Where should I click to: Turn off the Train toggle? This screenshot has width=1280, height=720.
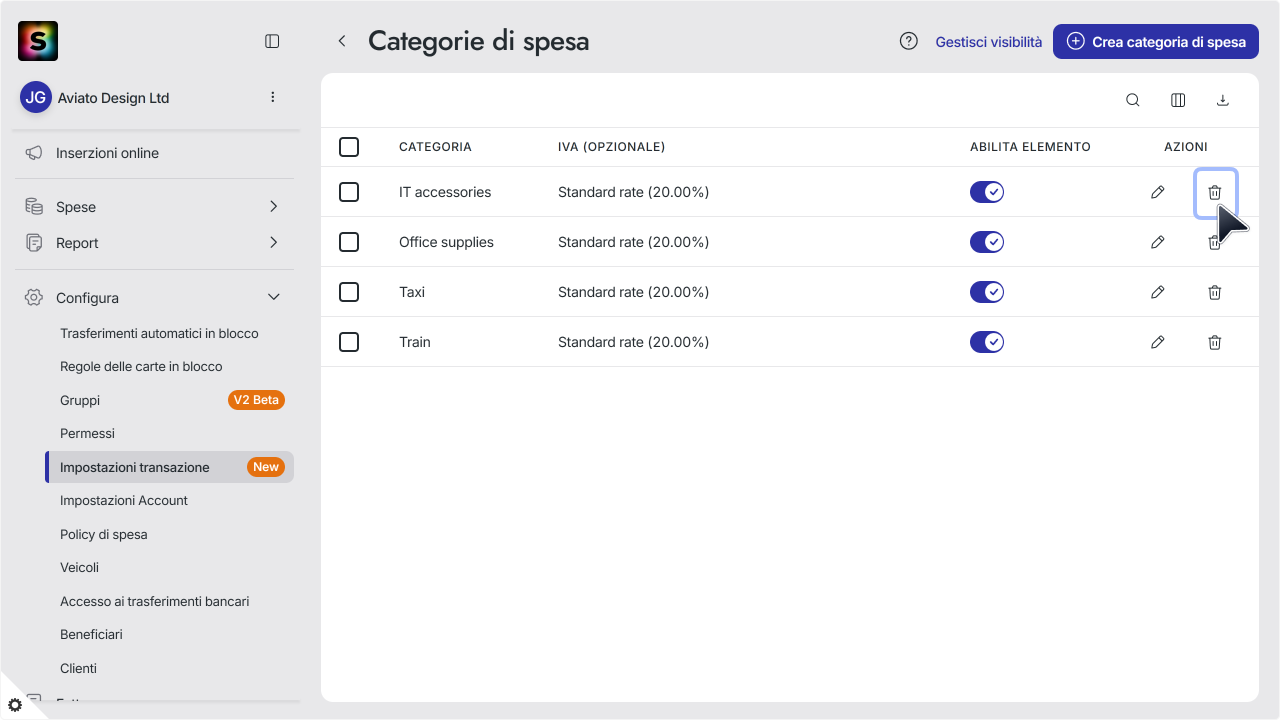tap(987, 342)
